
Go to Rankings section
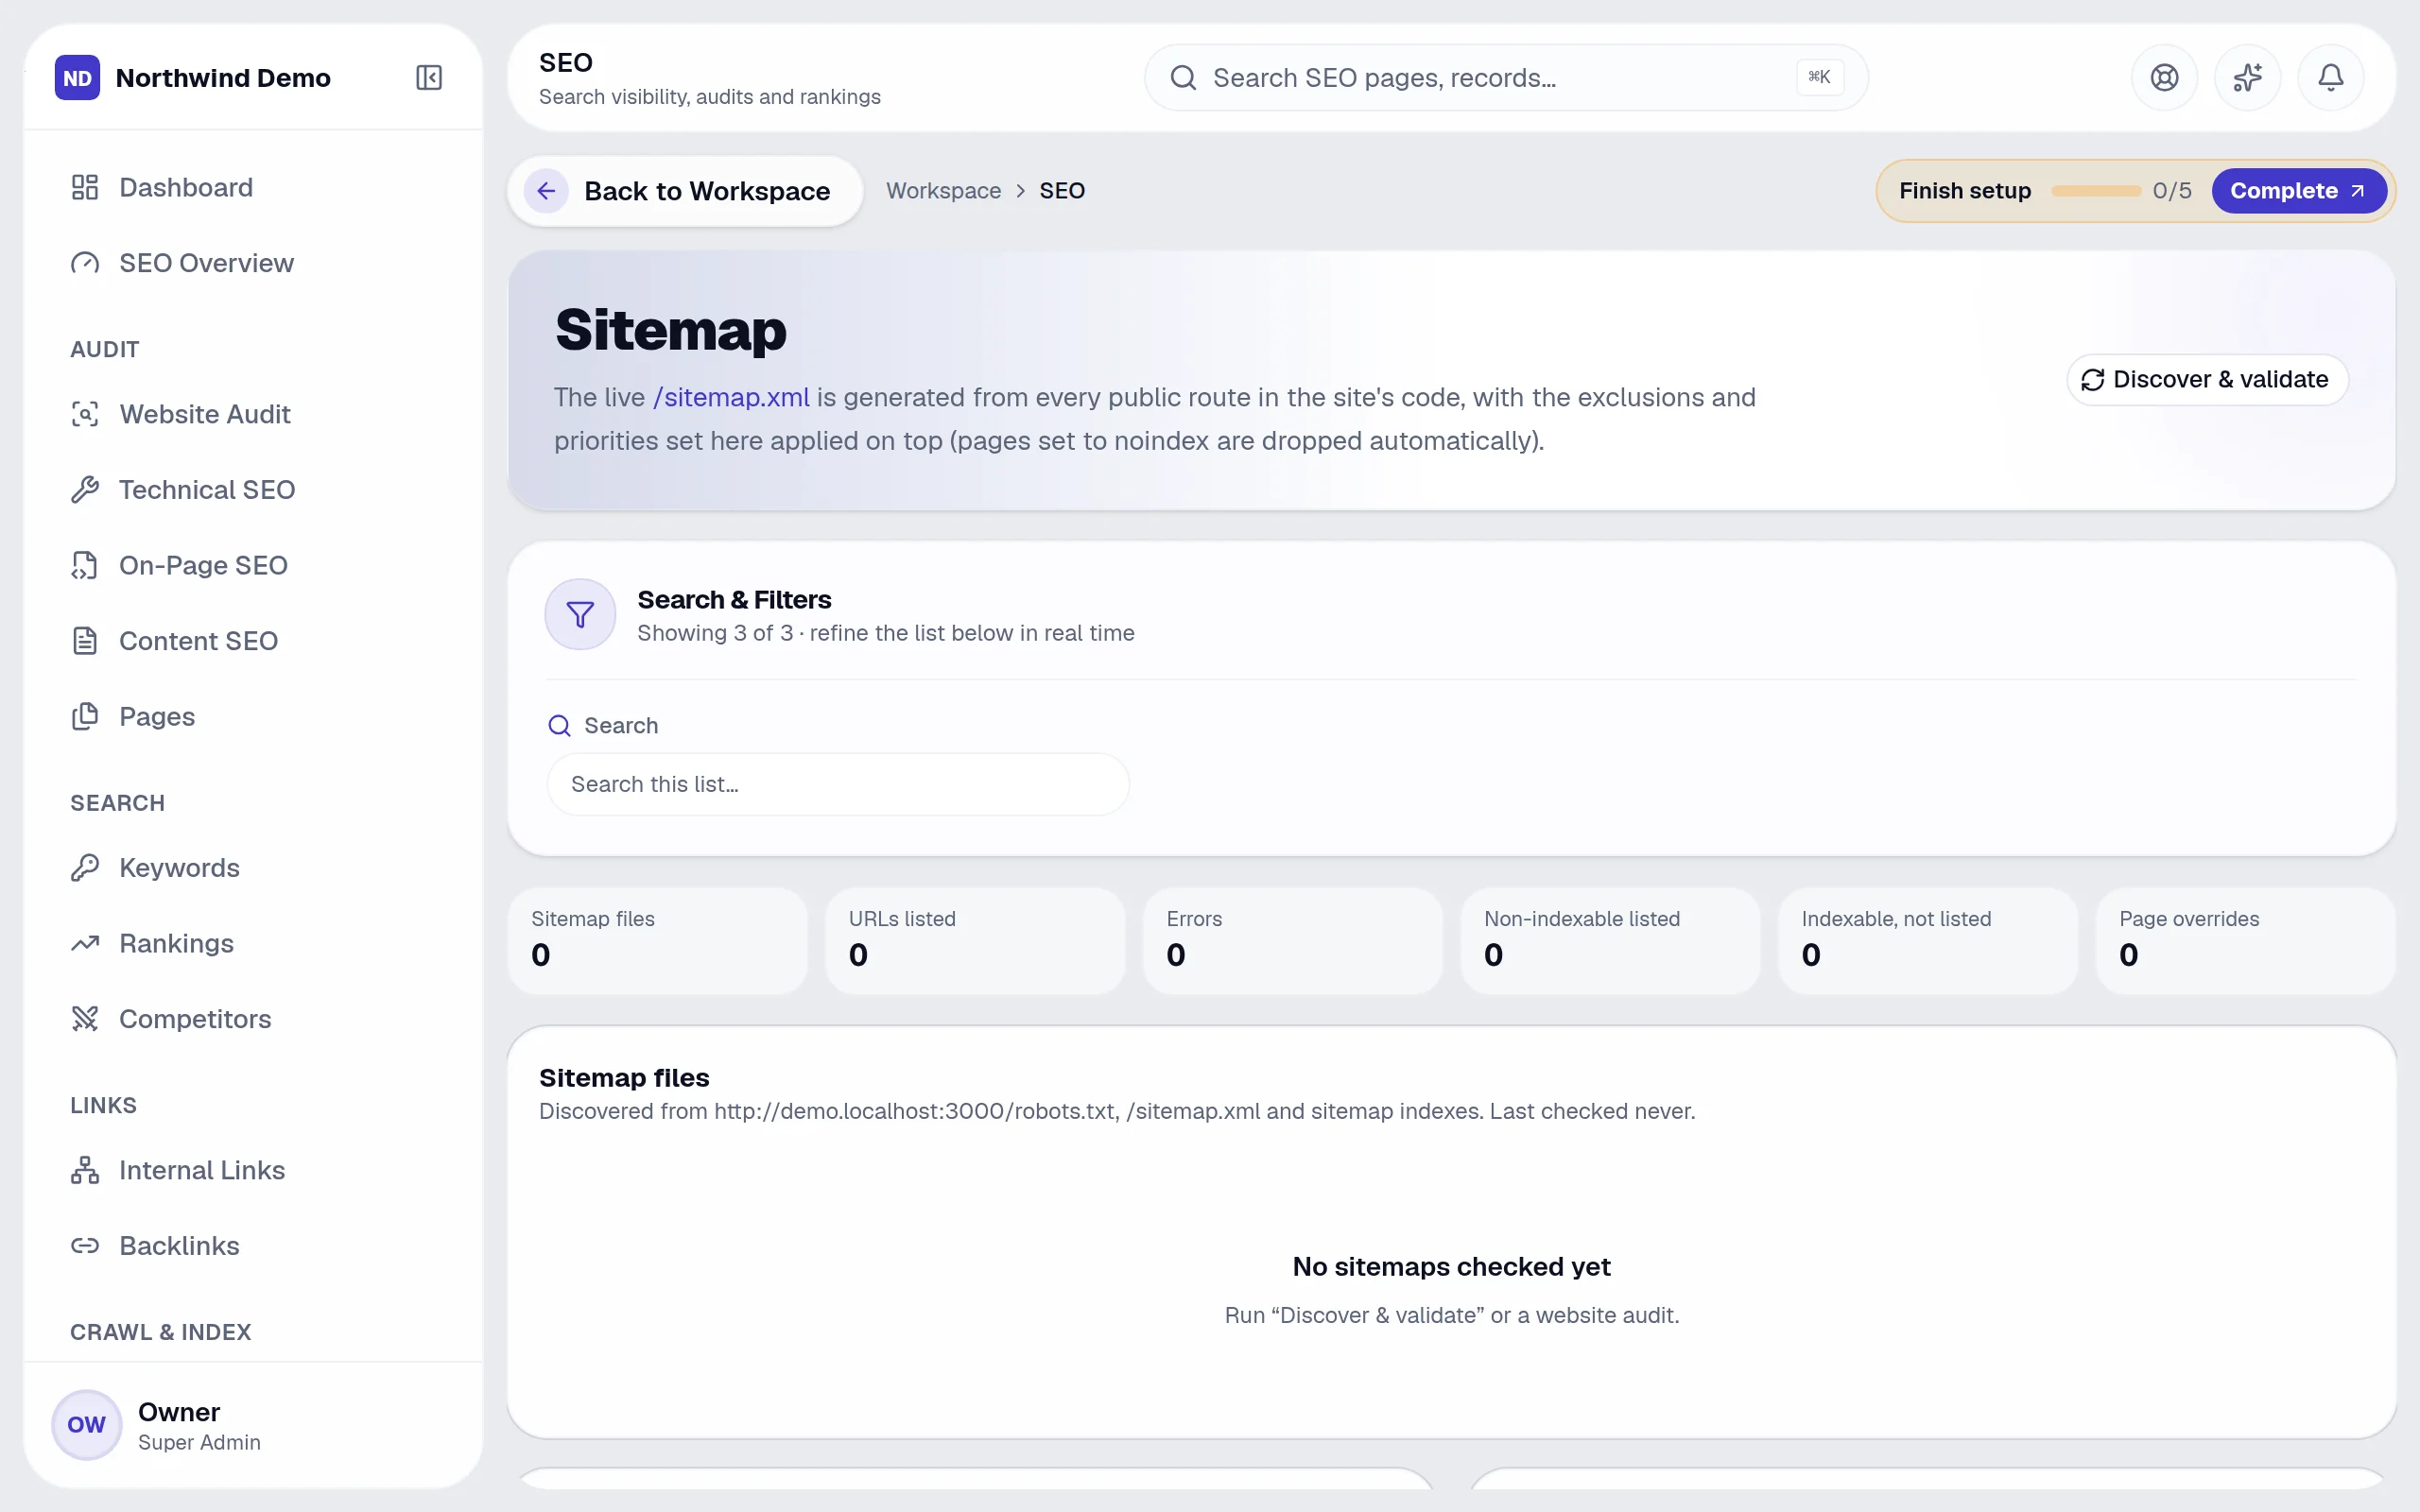click(x=252, y=943)
